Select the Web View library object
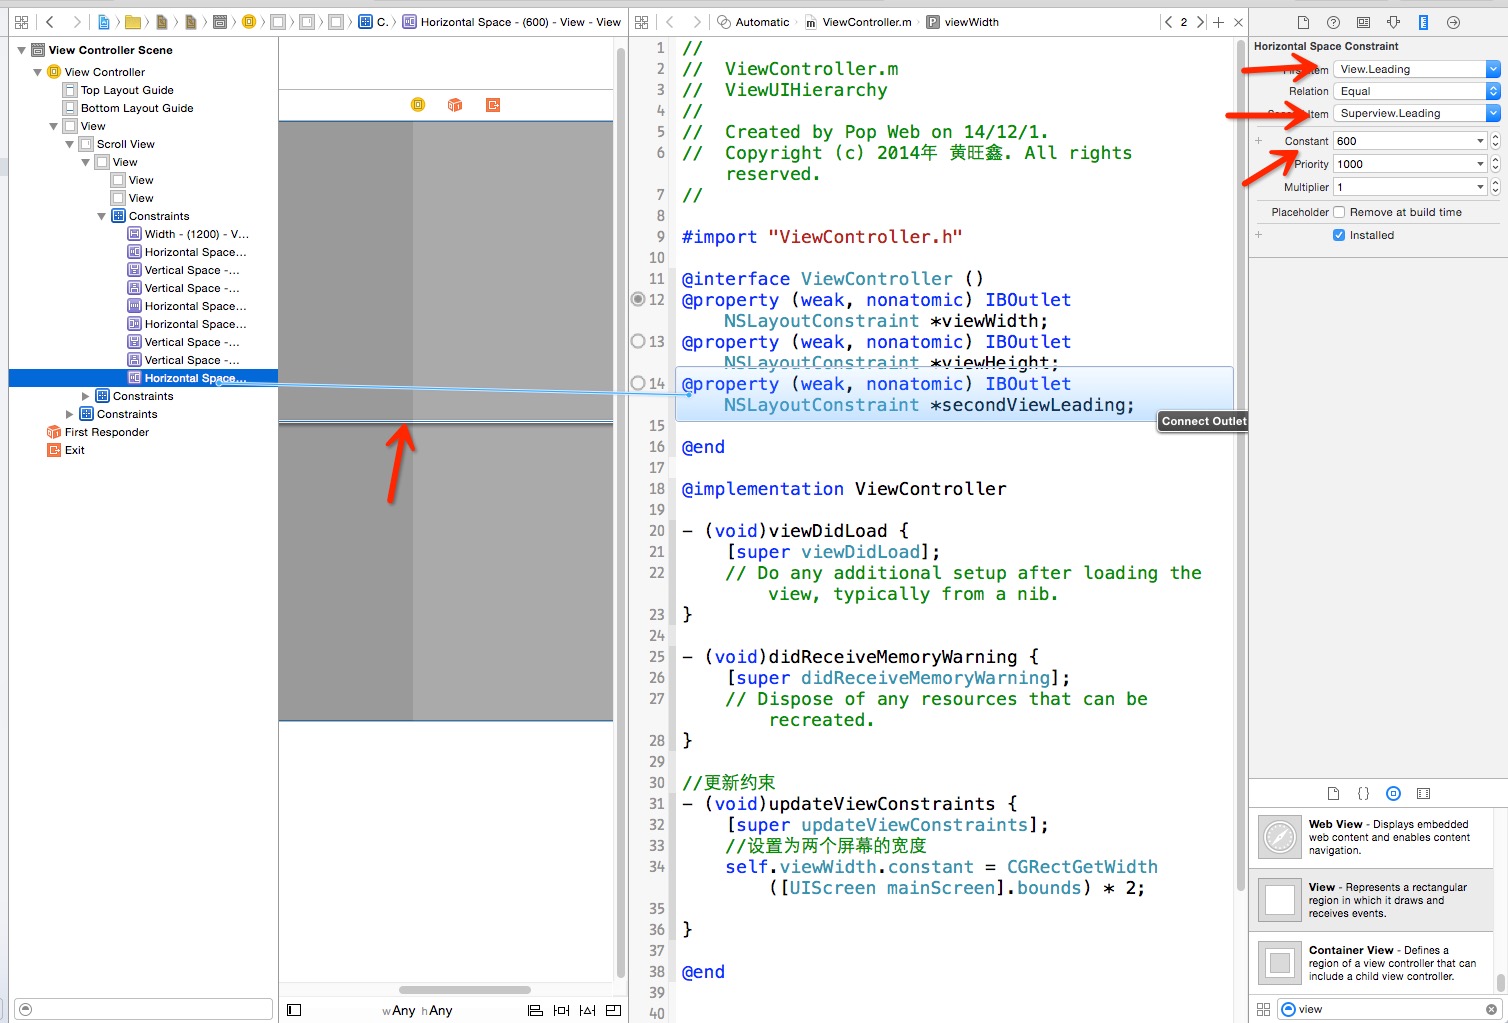Screen dimensions: 1508x1023 (1371, 837)
